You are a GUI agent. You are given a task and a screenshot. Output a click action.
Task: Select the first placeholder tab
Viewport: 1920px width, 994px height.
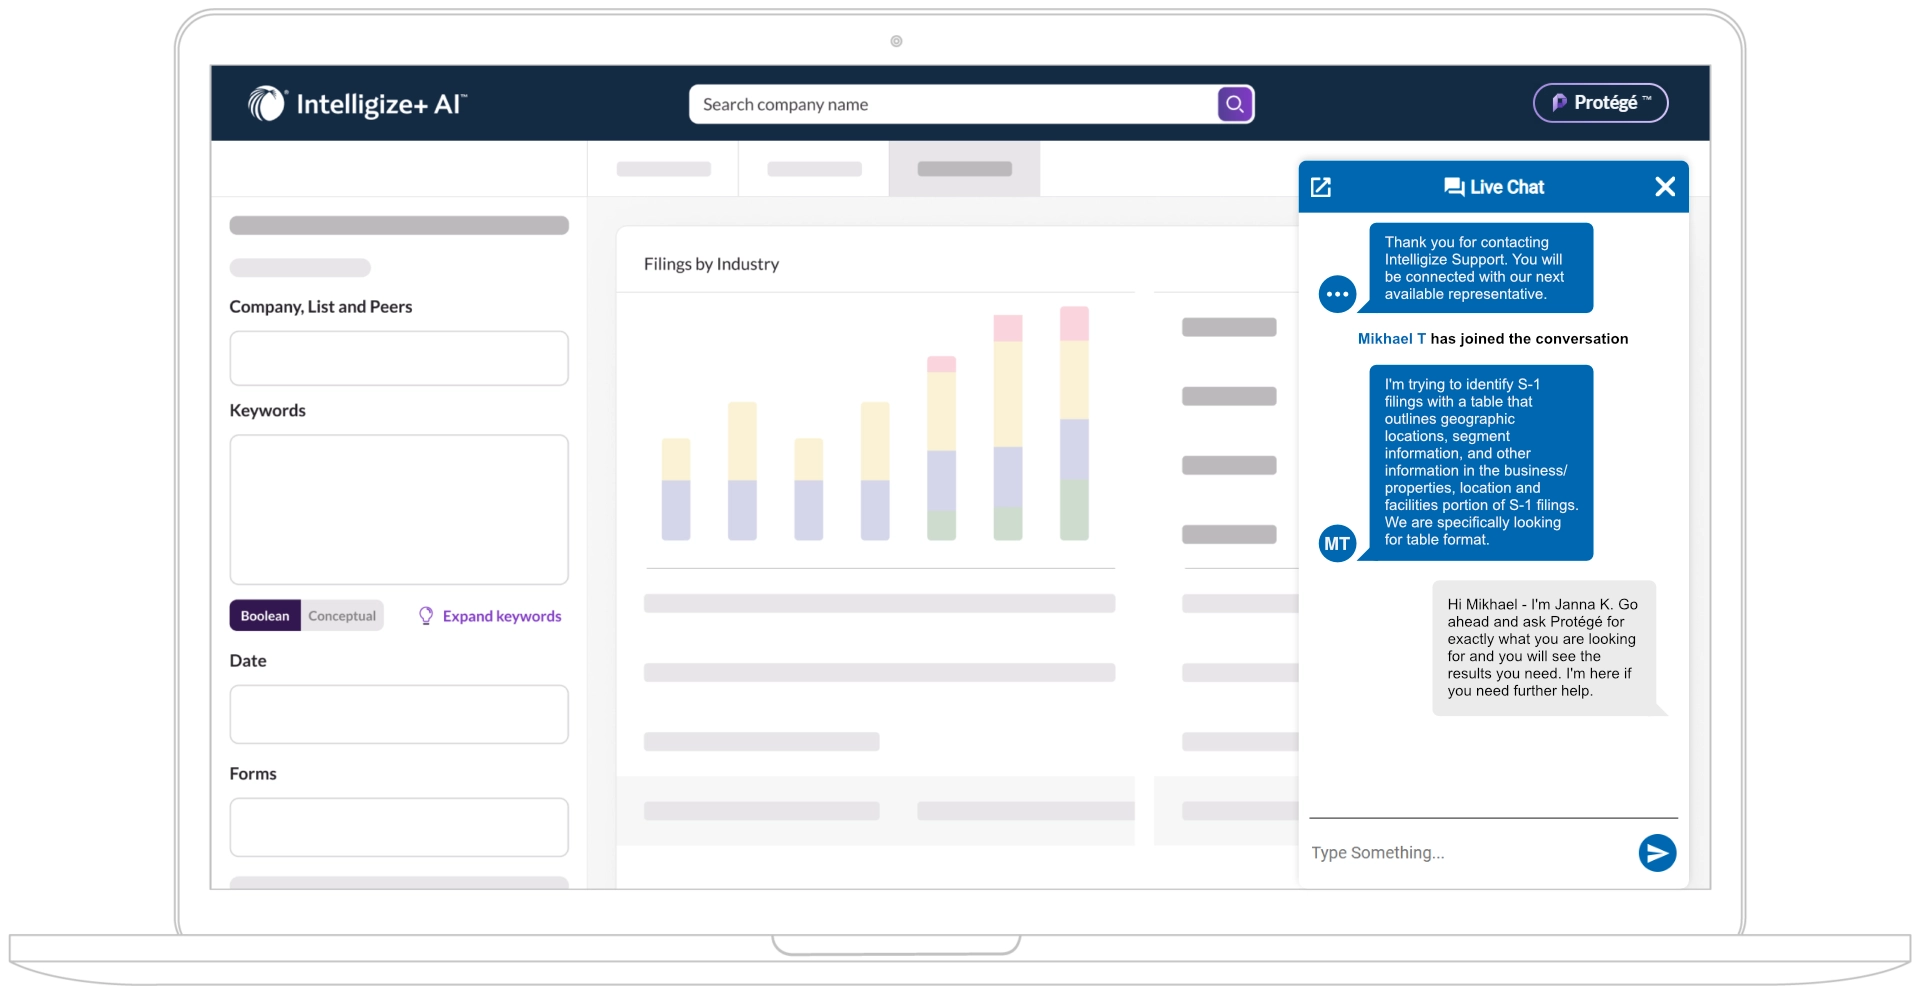tap(663, 169)
